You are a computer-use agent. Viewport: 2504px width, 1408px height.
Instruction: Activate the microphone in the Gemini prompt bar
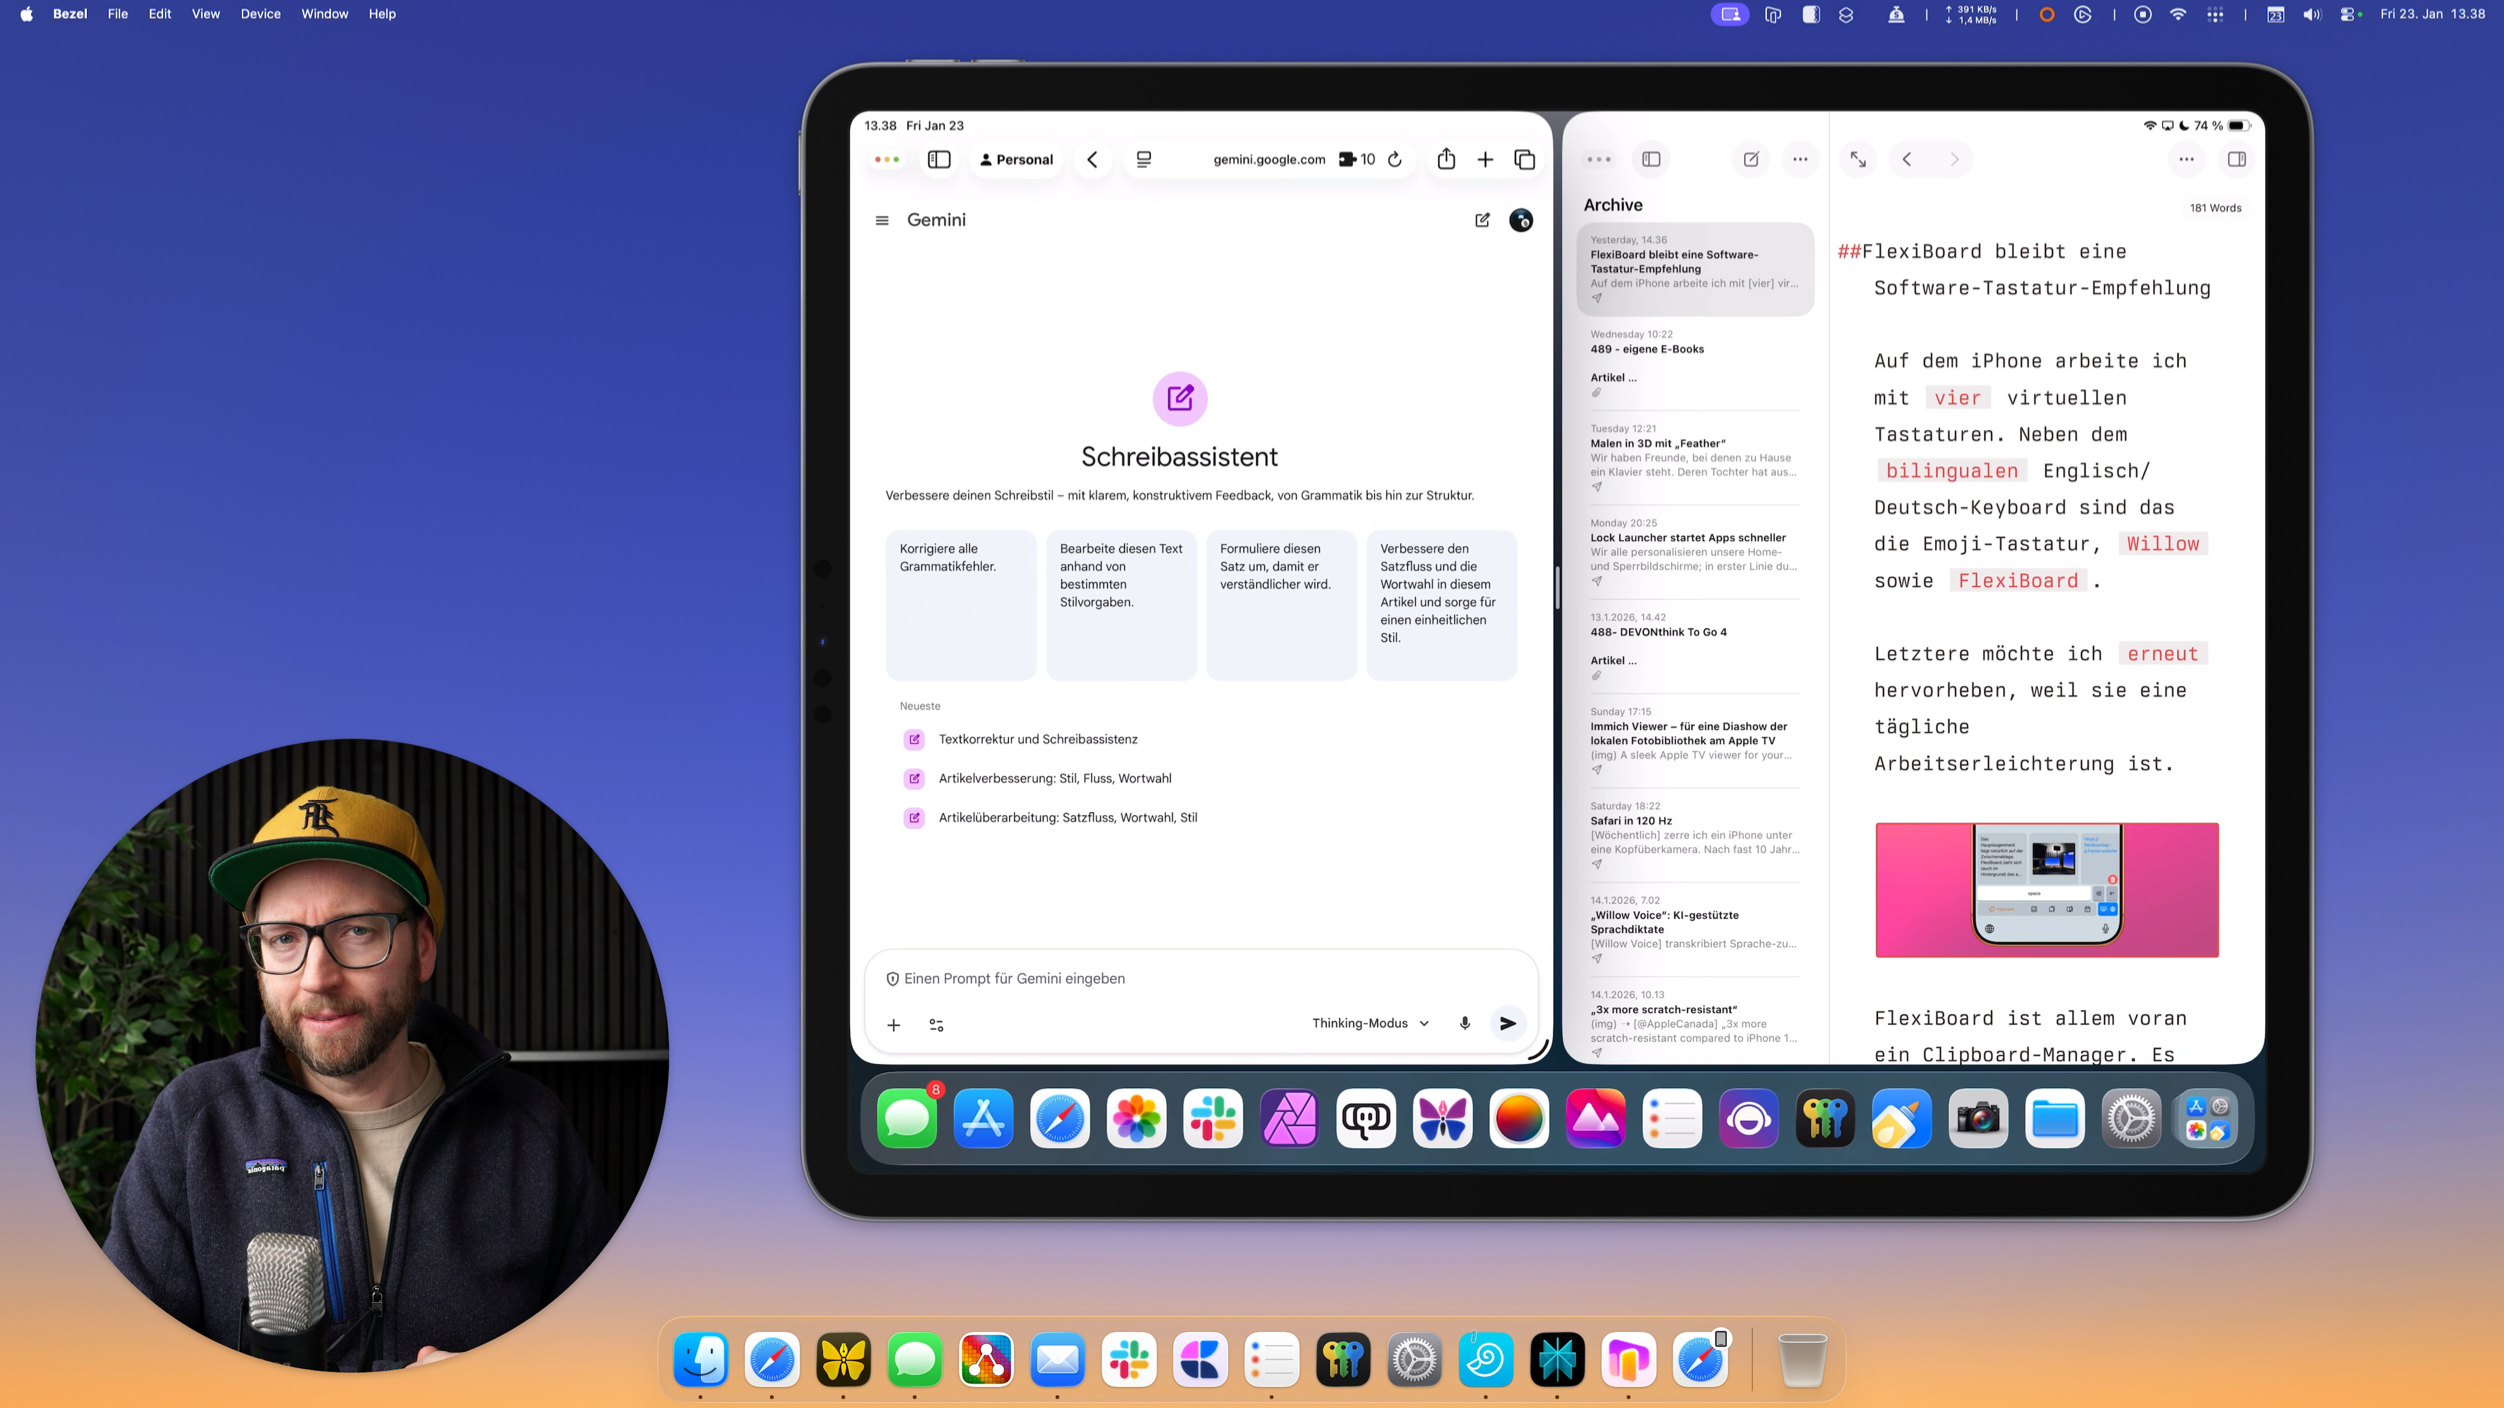pyautogui.click(x=1464, y=1023)
